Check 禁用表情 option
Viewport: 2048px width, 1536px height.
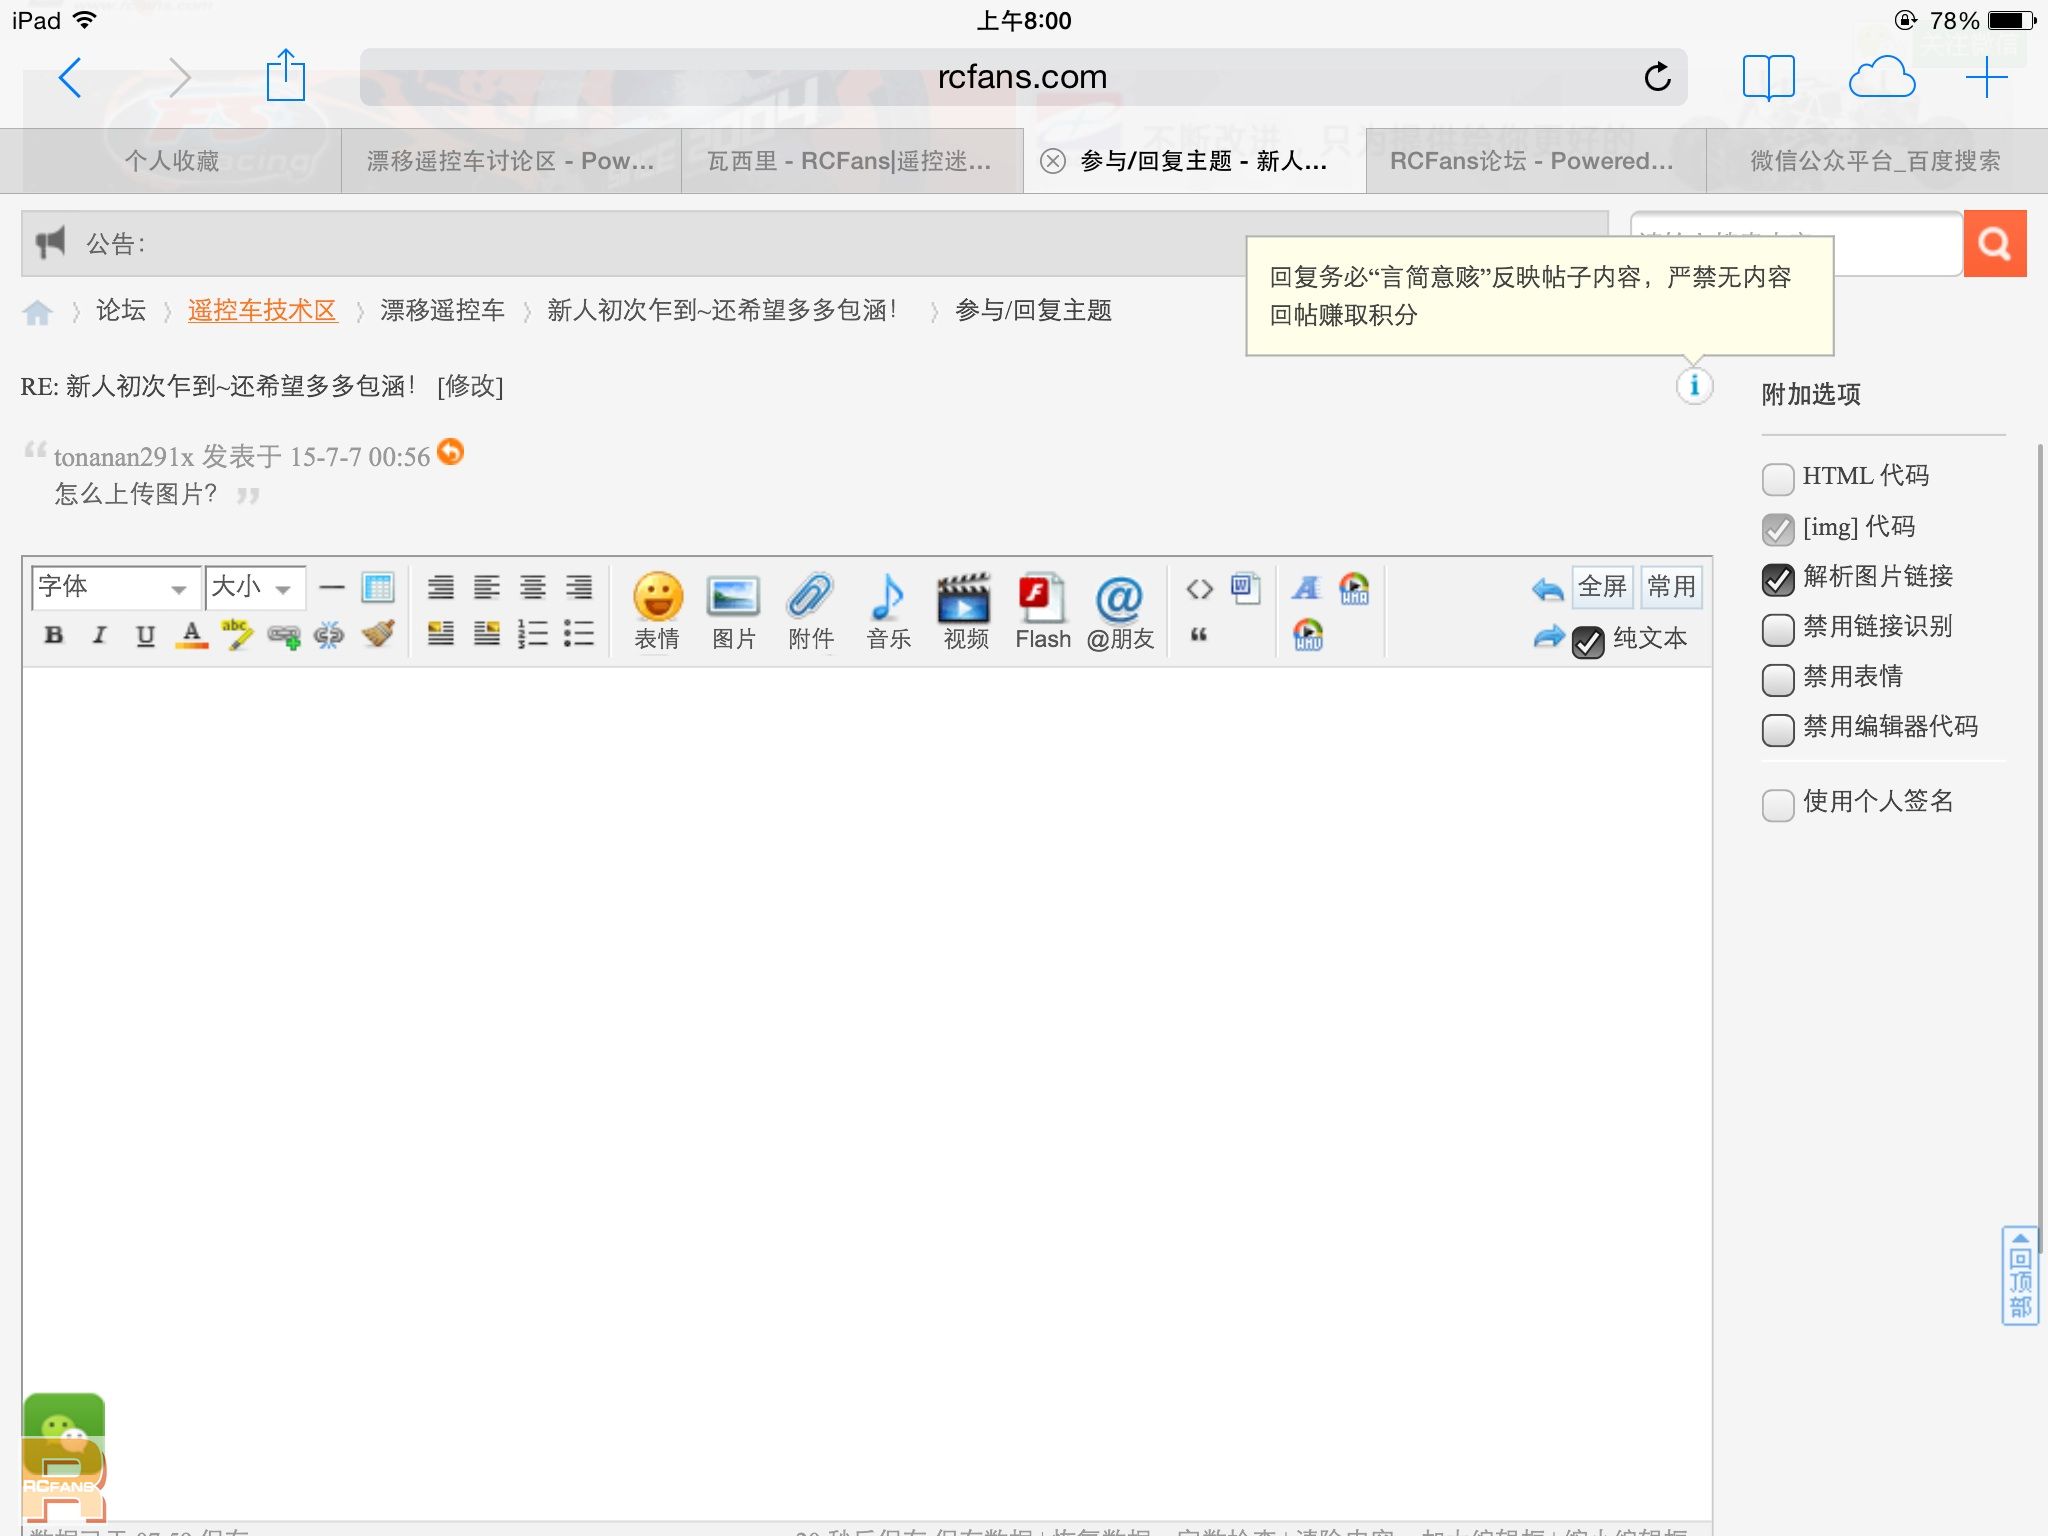(1778, 680)
